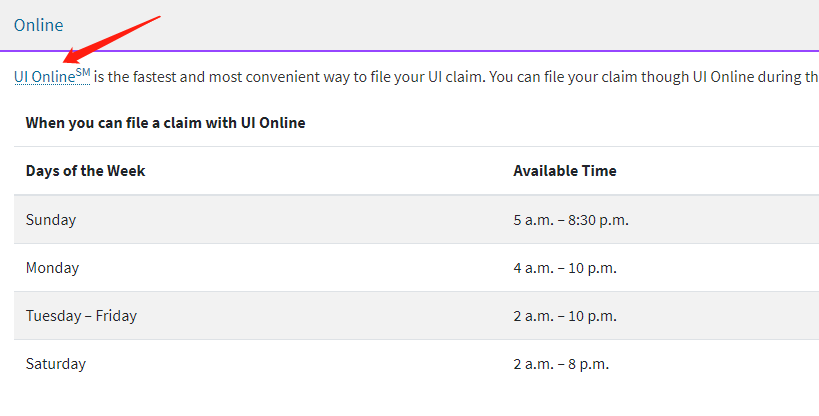Select the Days of the Week column header
This screenshot has width=819, height=416.
pyautogui.click(x=85, y=171)
